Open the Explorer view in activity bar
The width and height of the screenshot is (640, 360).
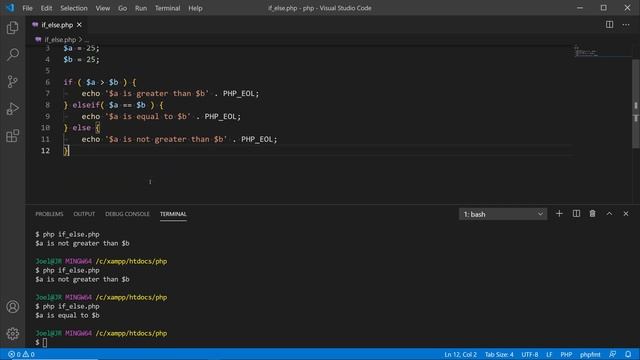[13, 28]
